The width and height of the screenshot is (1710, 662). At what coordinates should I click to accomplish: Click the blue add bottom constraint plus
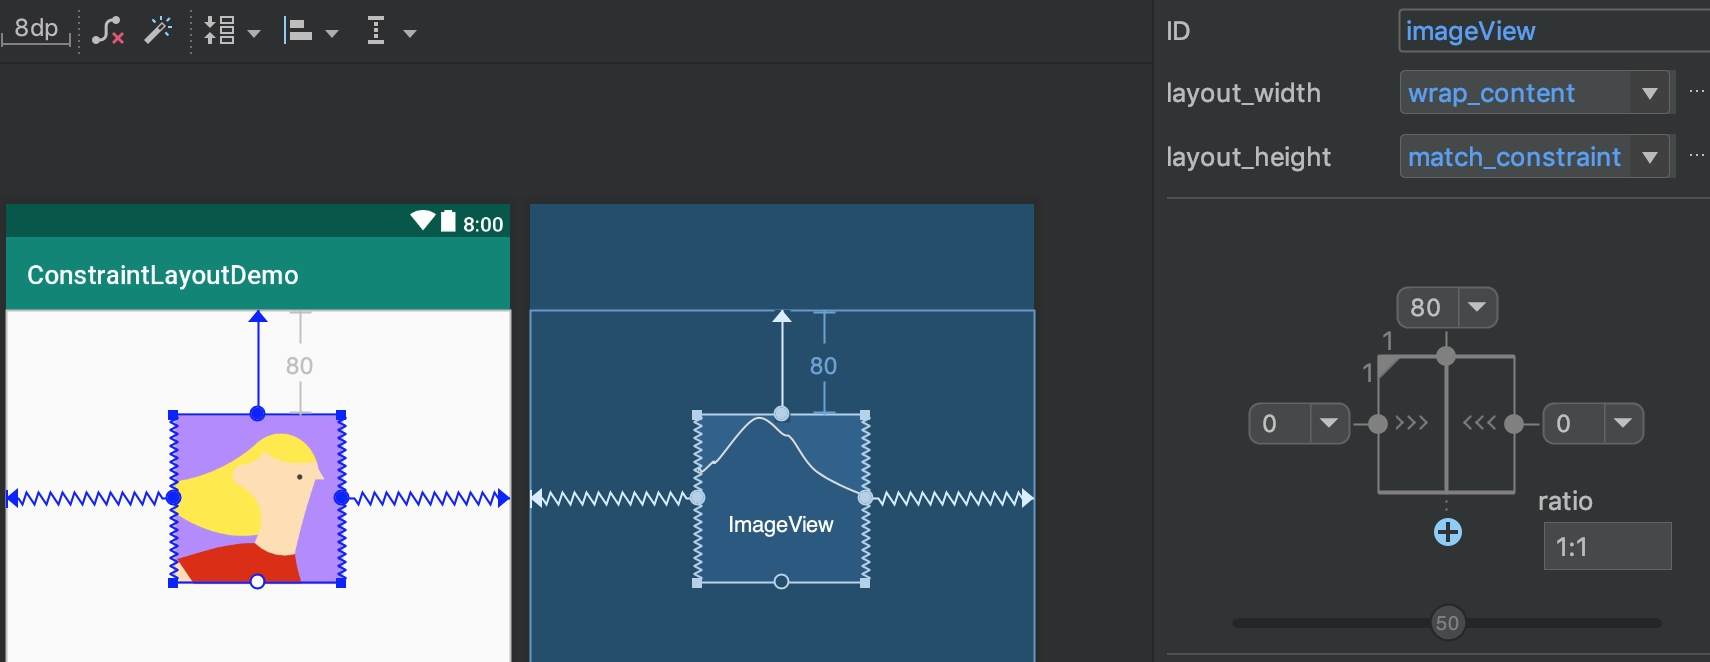[1447, 532]
